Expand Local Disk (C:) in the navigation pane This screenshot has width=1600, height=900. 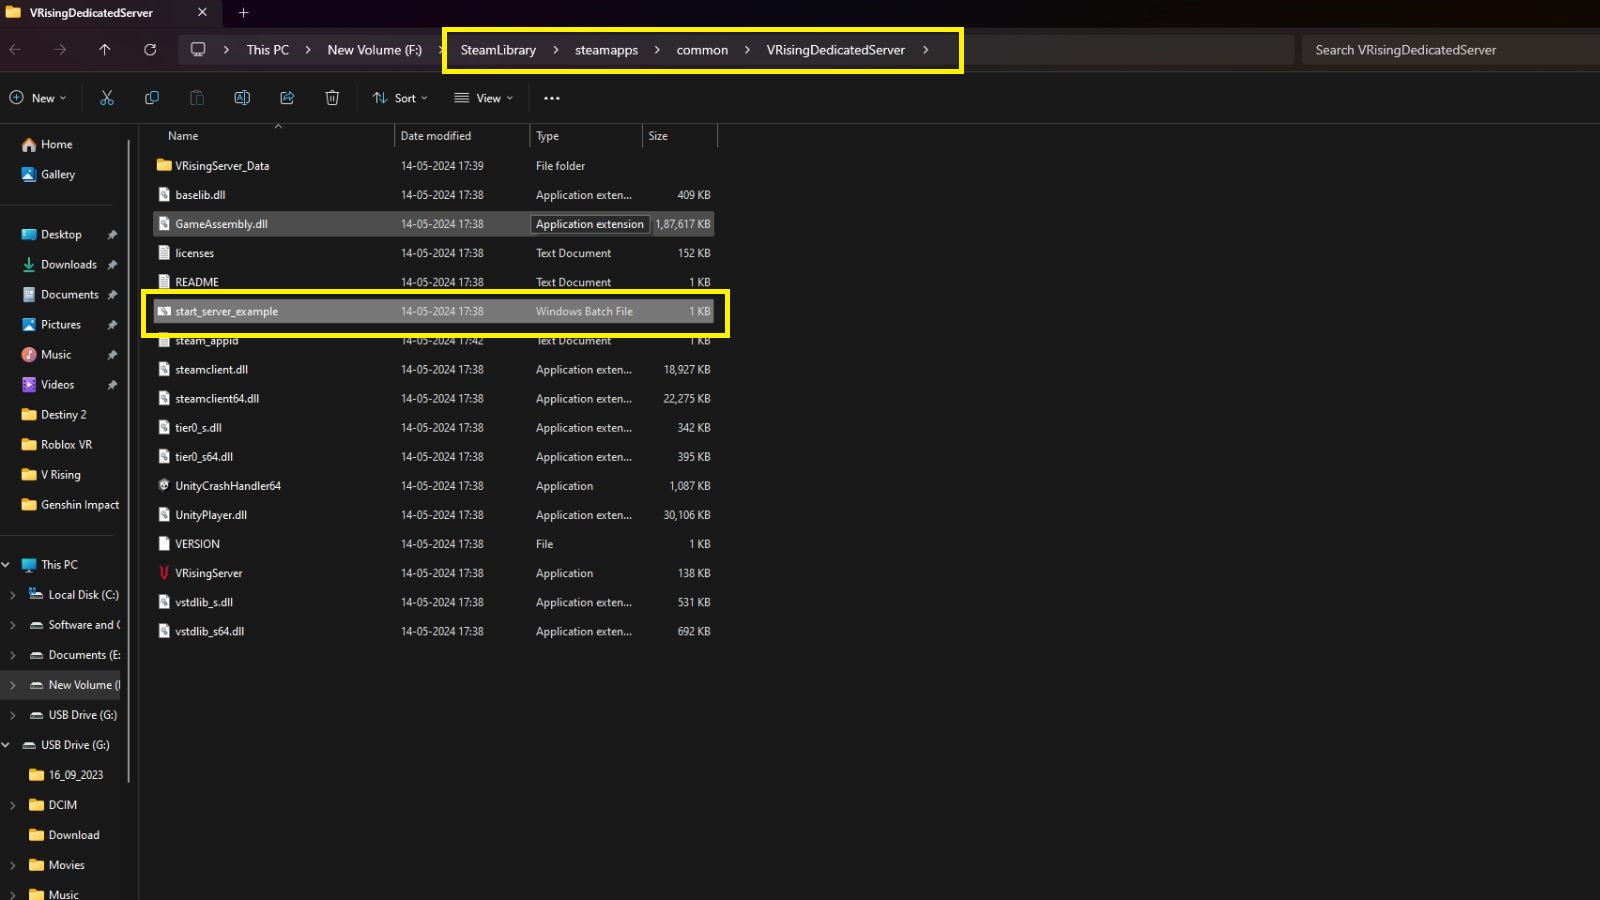(10, 594)
